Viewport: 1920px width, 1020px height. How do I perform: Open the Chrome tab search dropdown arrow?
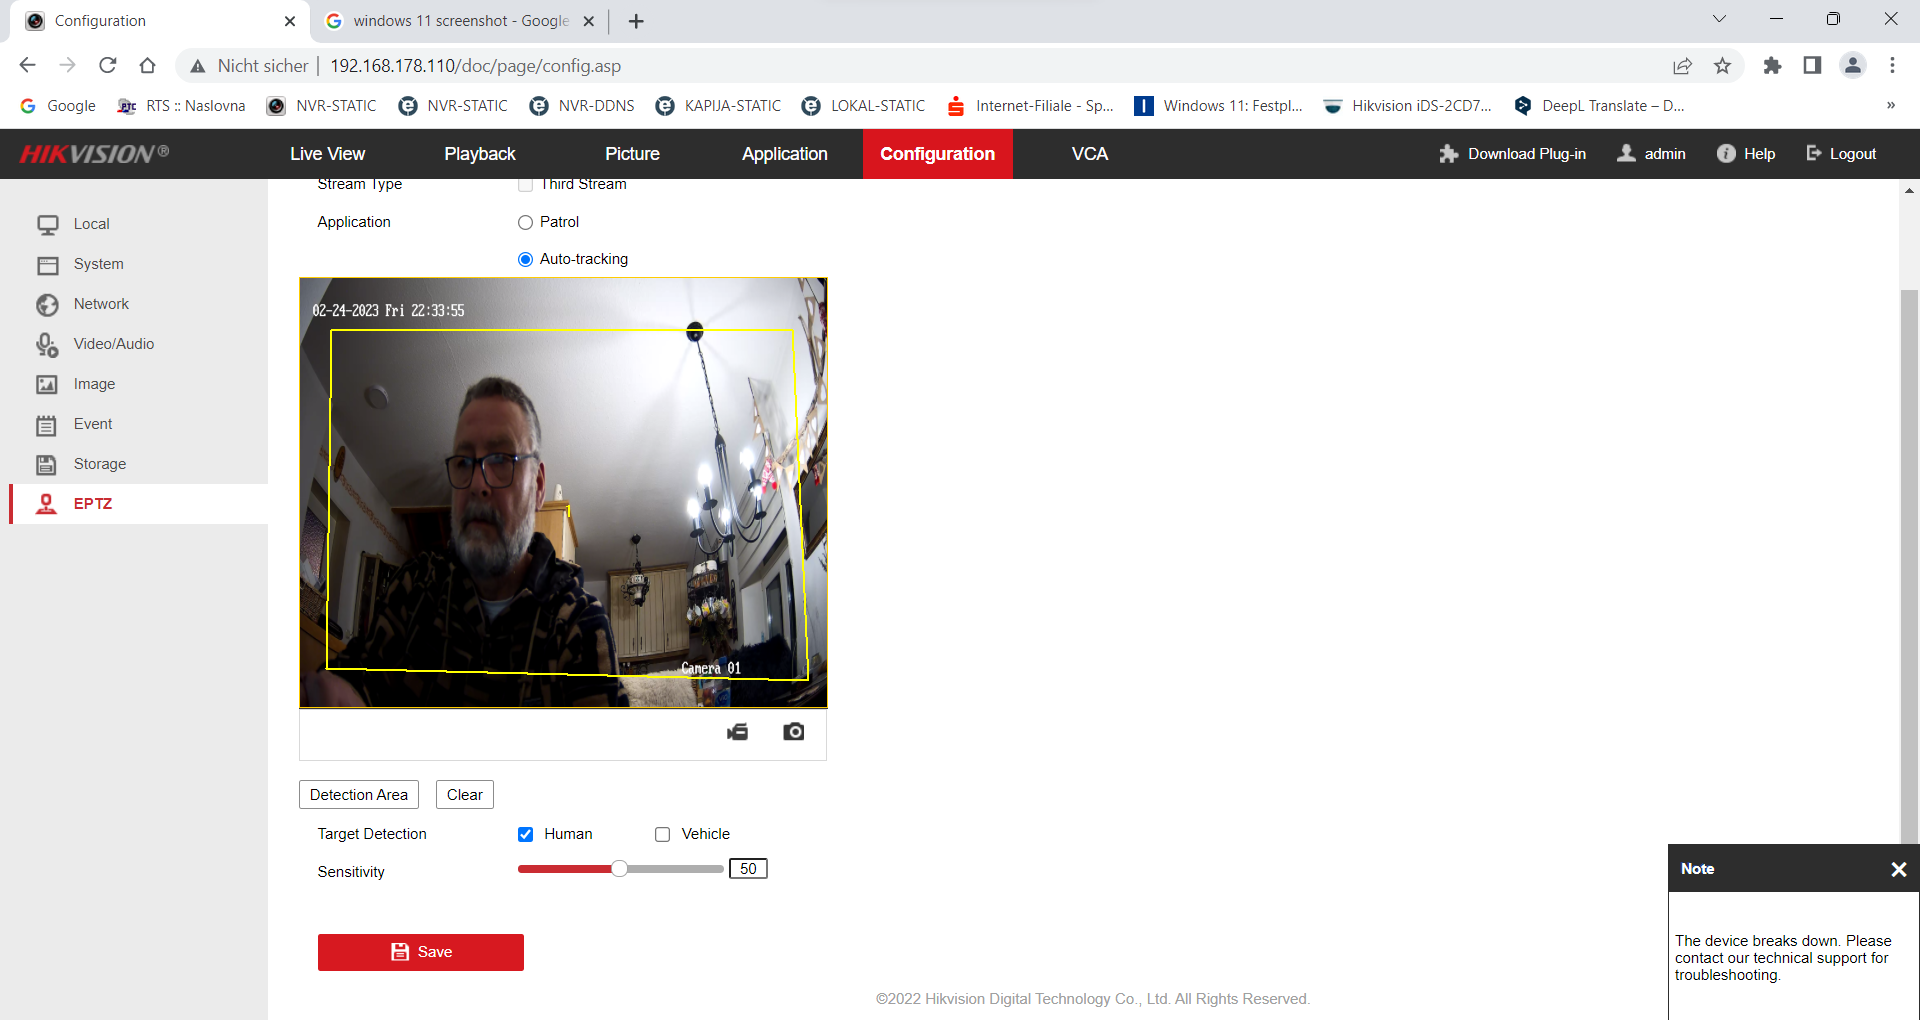pyautogui.click(x=1719, y=19)
